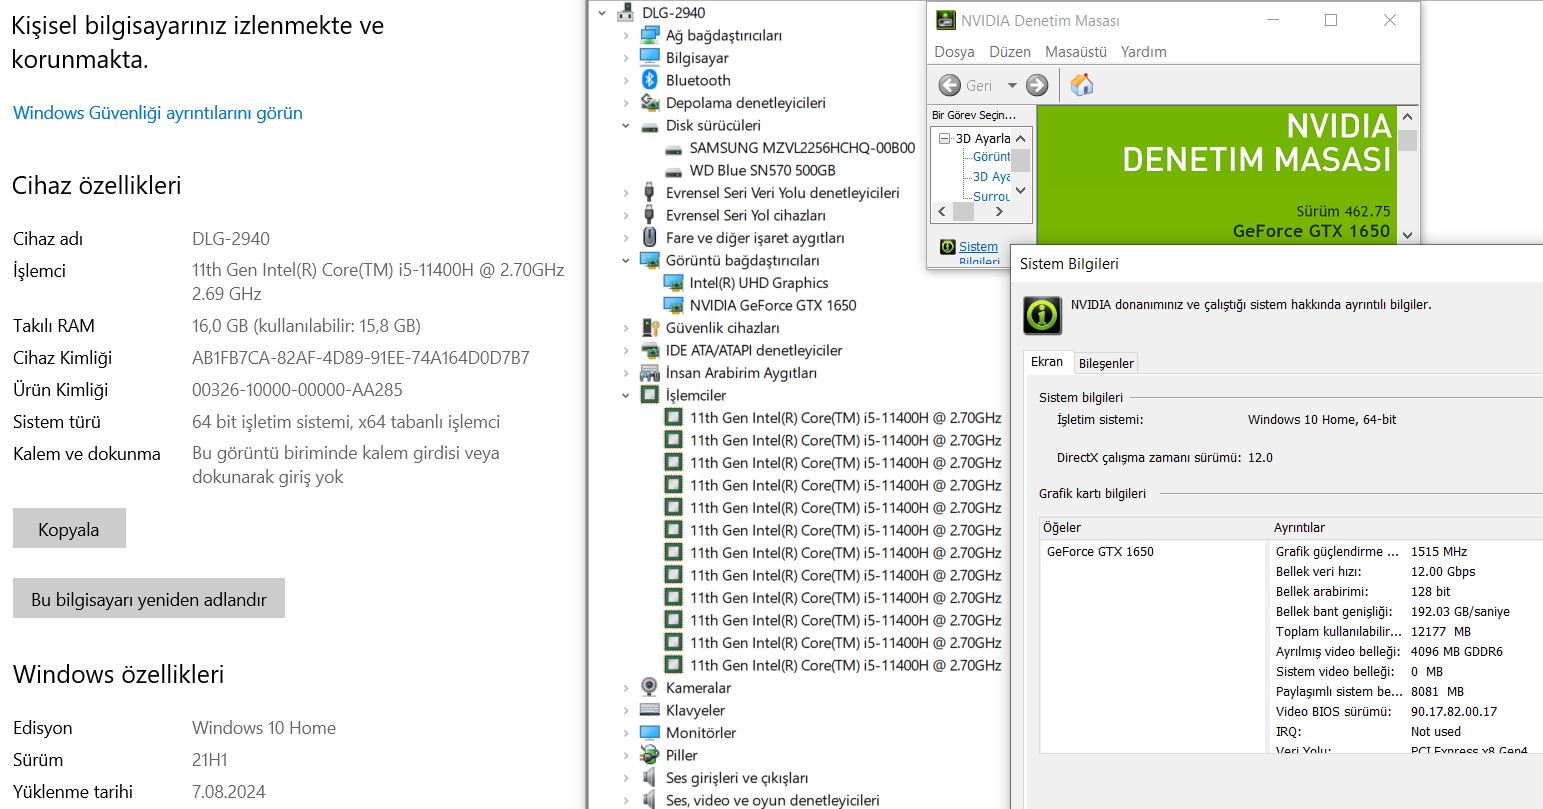Click the Piller battery icon

[649, 755]
